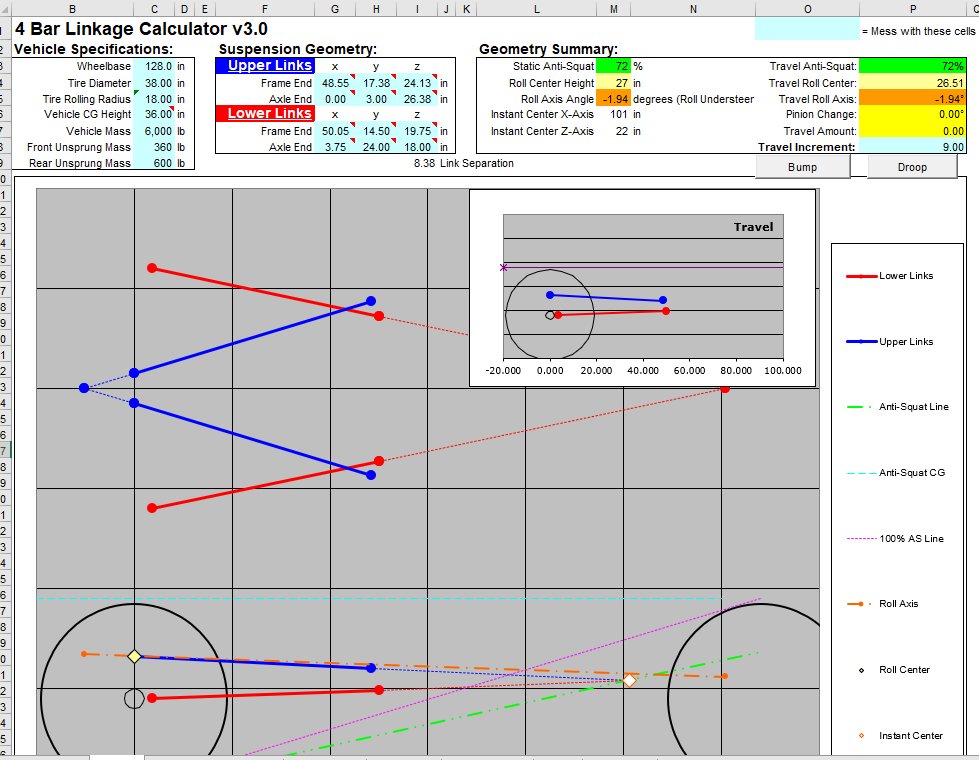This screenshot has width=979, height=760.
Task: Select the Travel Increment value 9.00
Action: pos(913,147)
